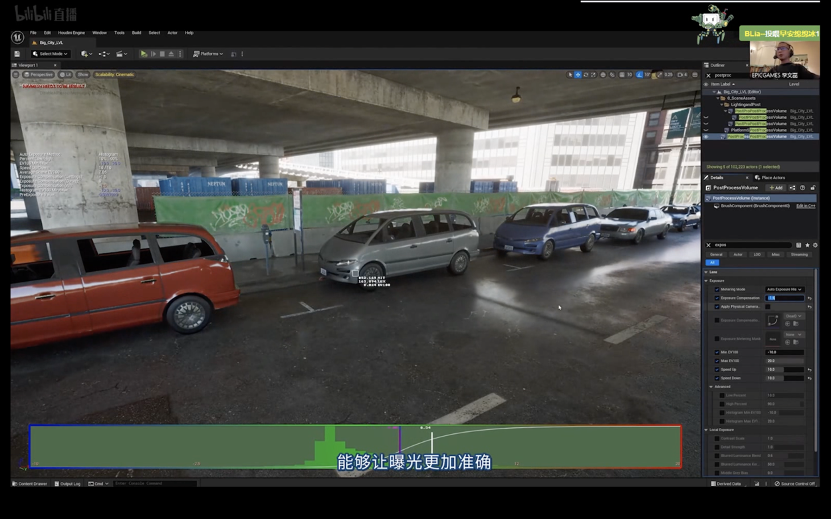
Task: Toggle visibility eye of selected PostProcessVolume
Action: (706, 136)
